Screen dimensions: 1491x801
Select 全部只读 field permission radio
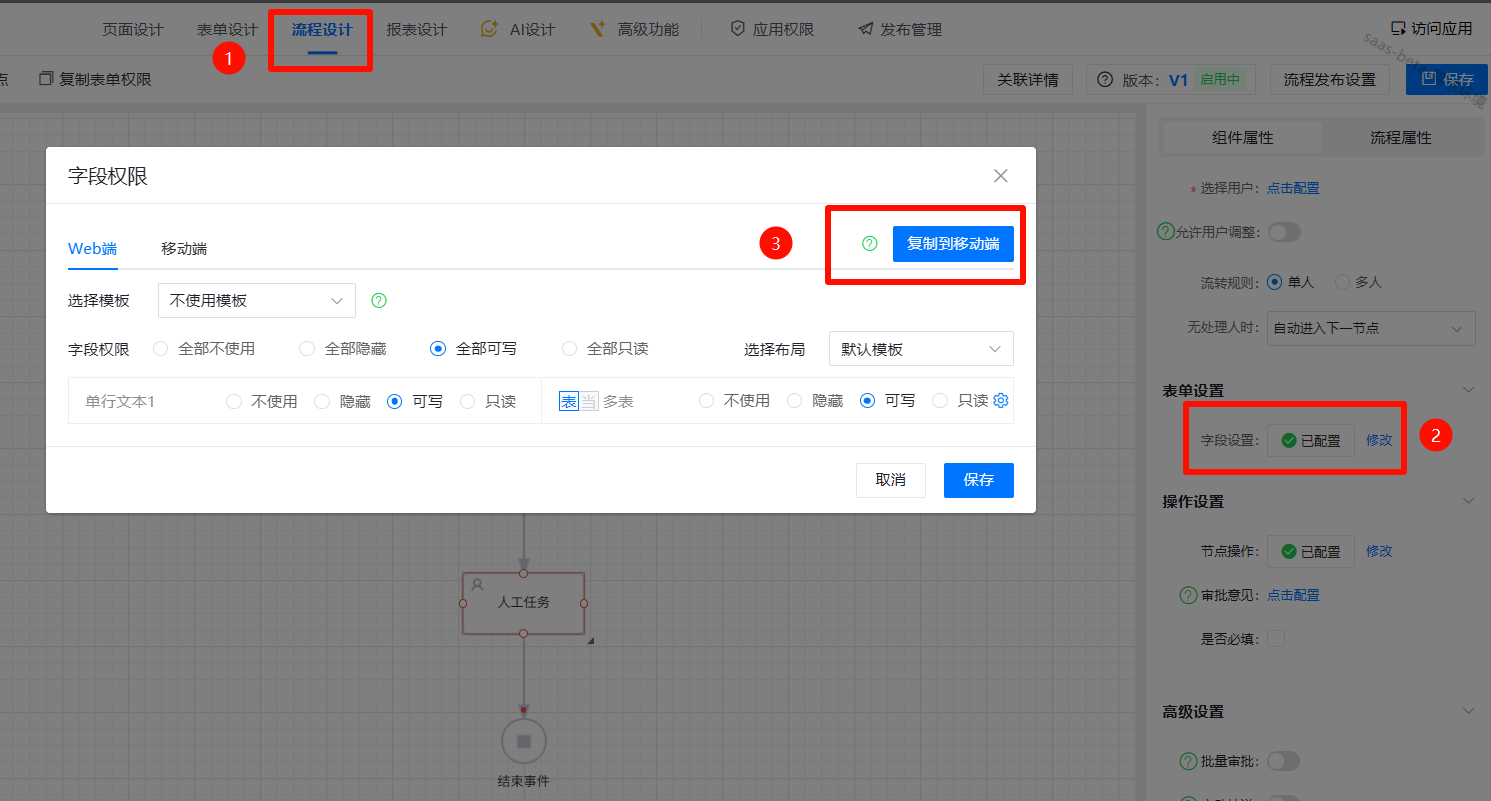(x=570, y=349)
